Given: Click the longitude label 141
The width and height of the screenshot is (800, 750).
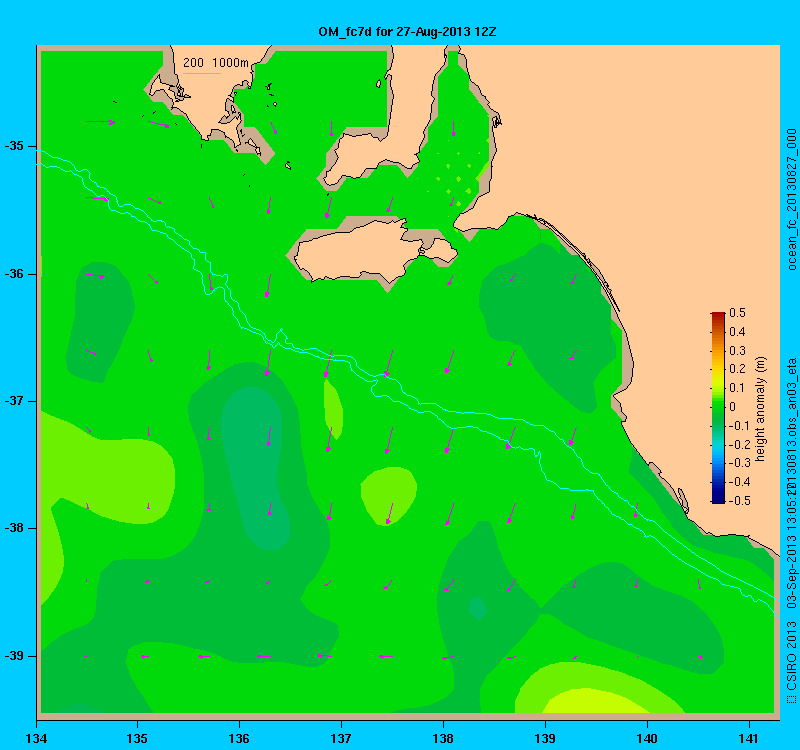Looking at the screenshot, I should [x=749, y=738].
